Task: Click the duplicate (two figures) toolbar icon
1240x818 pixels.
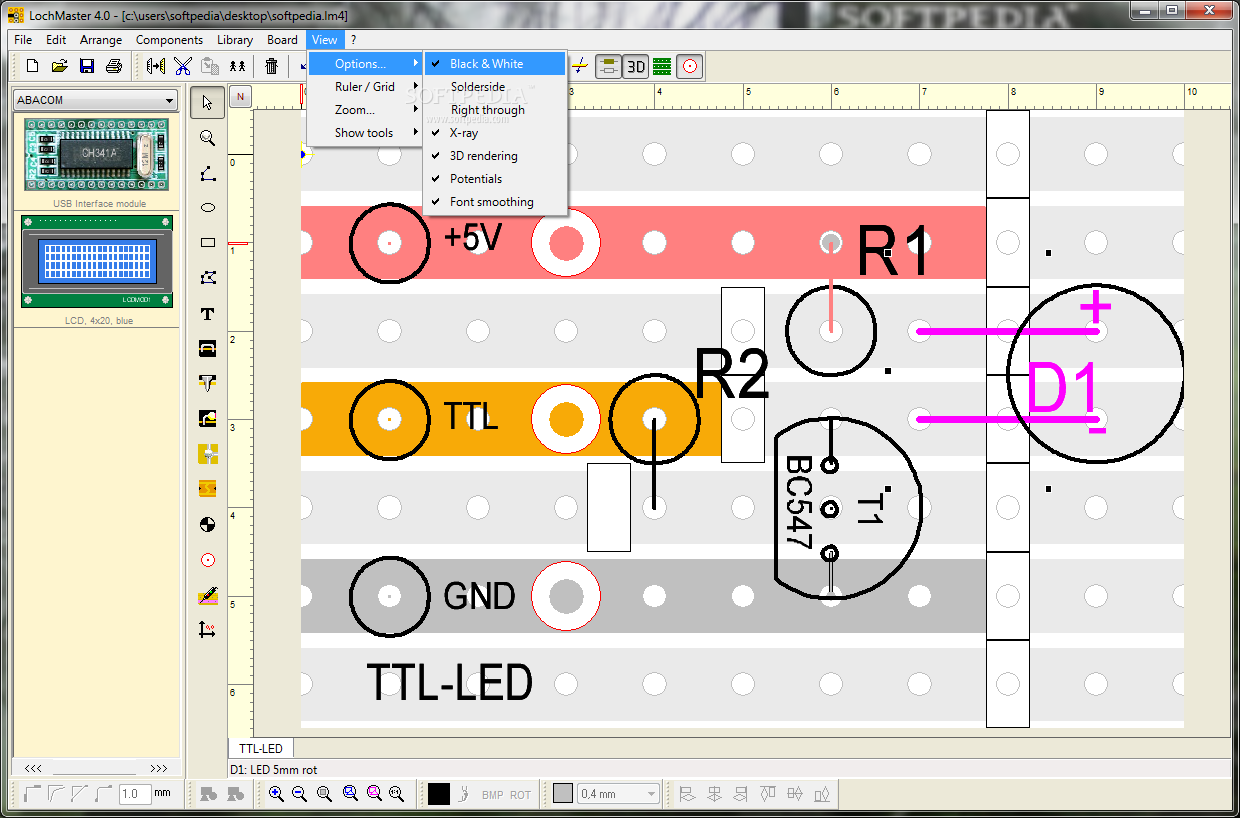Action: [x=237, y=66]
